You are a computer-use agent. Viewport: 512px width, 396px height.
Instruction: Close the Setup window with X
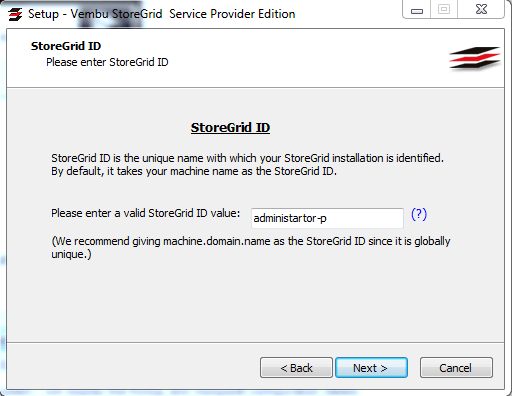481,9
